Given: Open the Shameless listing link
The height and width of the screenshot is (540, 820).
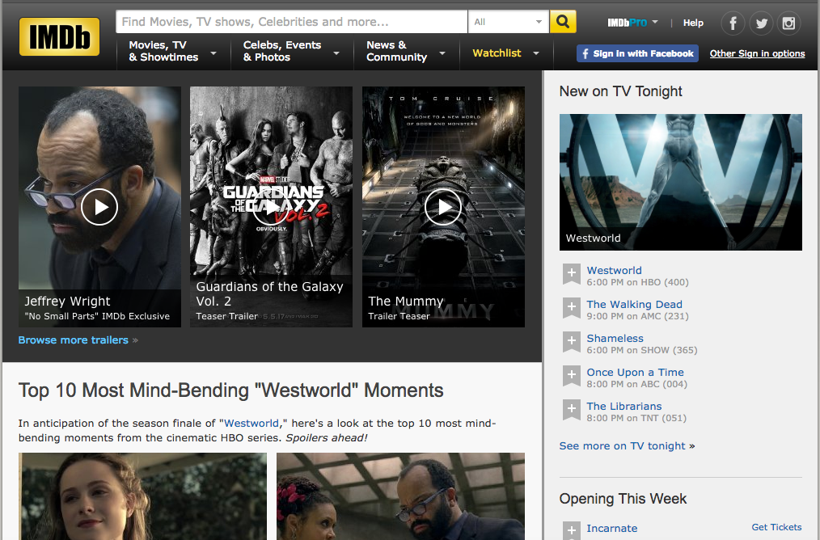Looking at the screenshot, I should pos(615,338).
